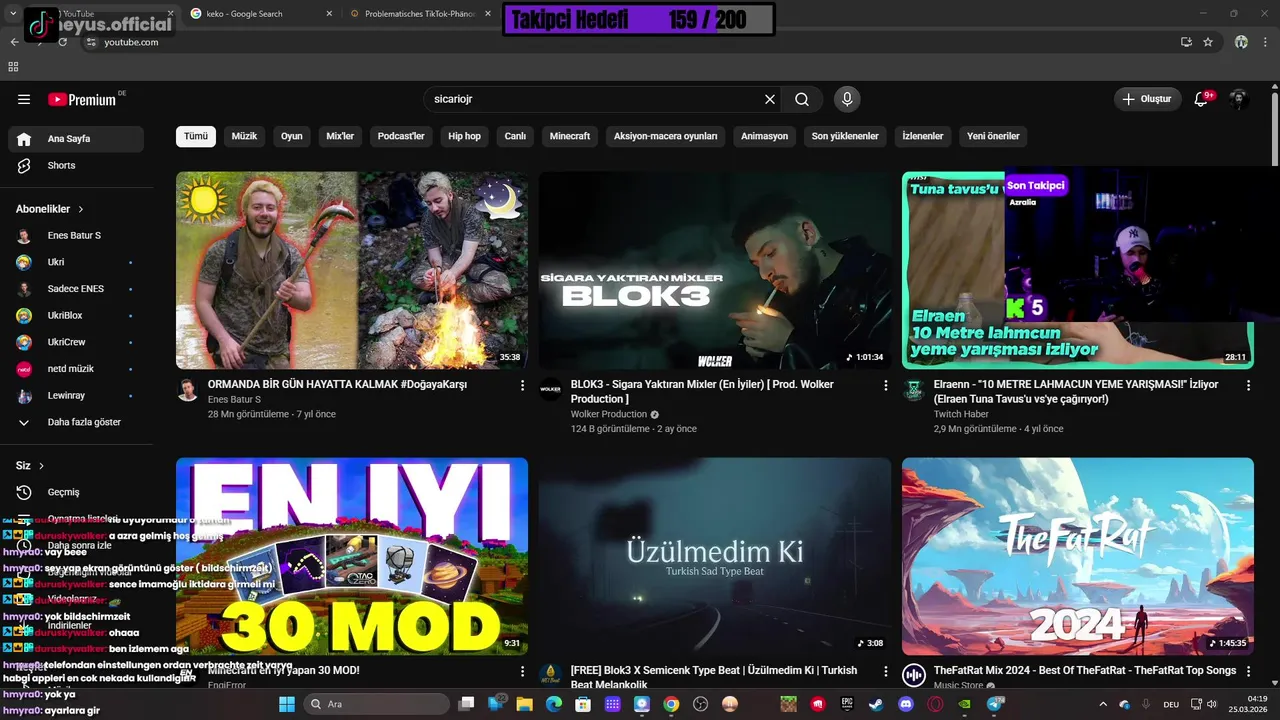This screenshot has height=720, width=1280.
Task: Open more options for TheFatRat Mix 2024
Action: pos(1248,671)
